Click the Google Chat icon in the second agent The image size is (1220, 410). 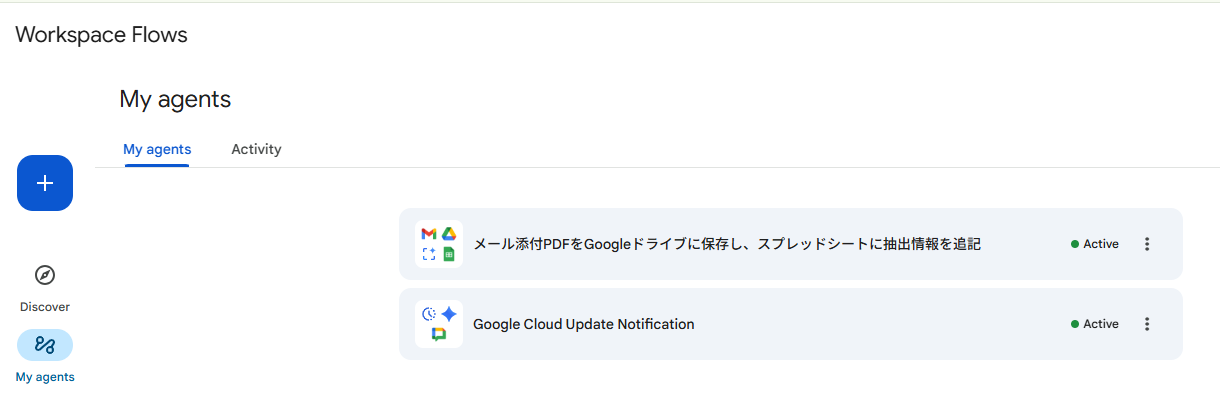pos(439,335)
